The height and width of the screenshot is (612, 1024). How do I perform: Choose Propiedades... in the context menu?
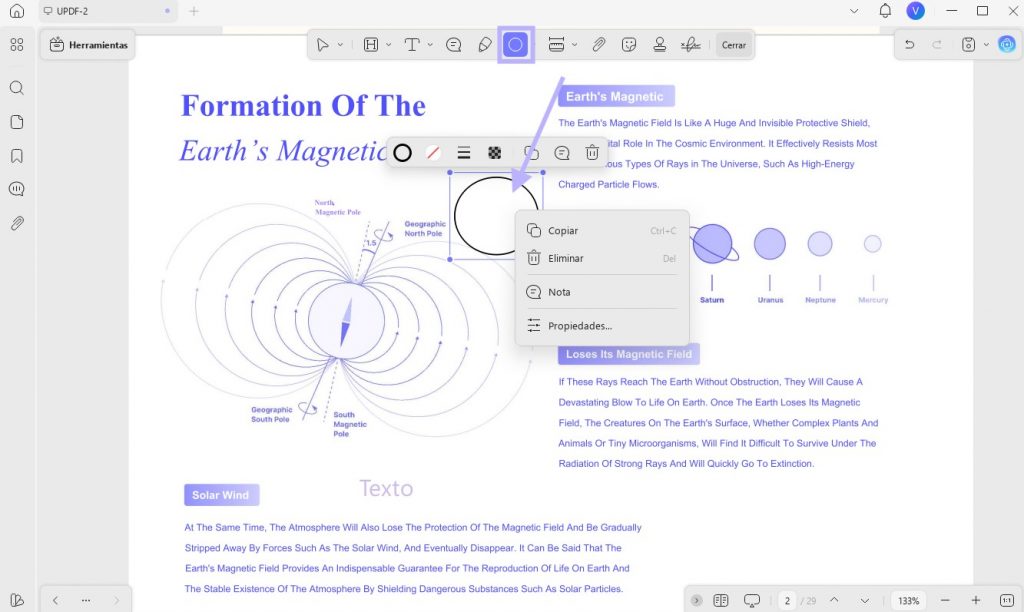601,325
